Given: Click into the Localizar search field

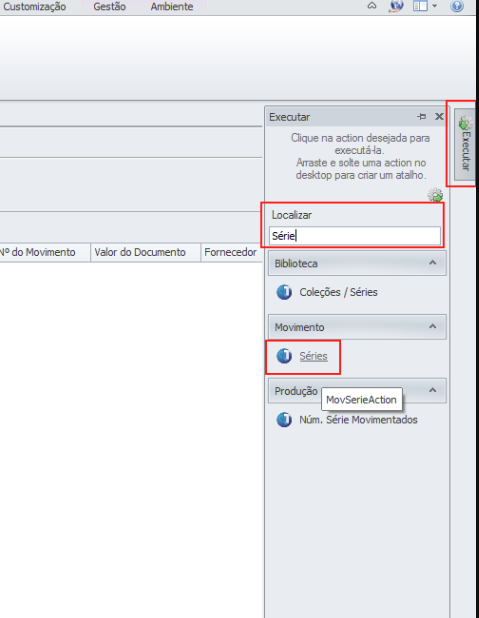Looking at the screenshot, I should pyautogui.click(x=355, y=236).
